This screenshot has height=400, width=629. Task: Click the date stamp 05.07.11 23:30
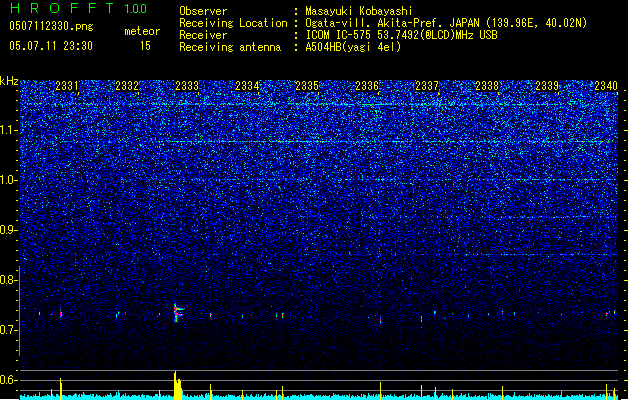tap(51, 46)
